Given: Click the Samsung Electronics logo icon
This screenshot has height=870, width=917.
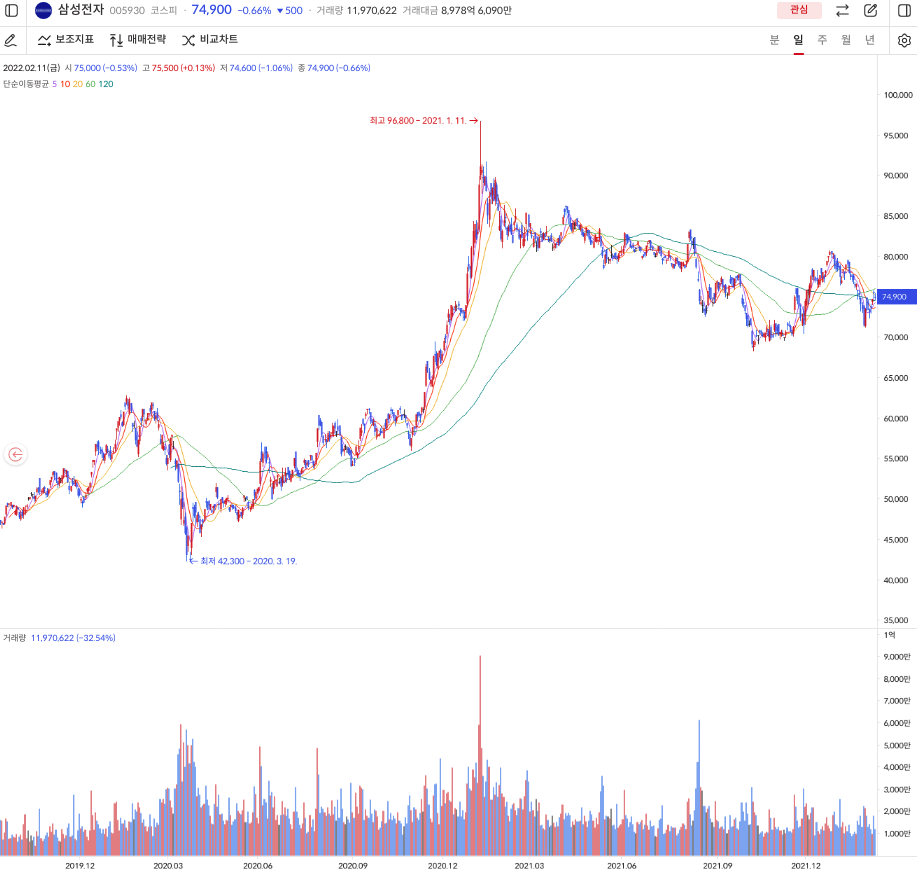Looking at the screenshot, I should tap(43, 11).
